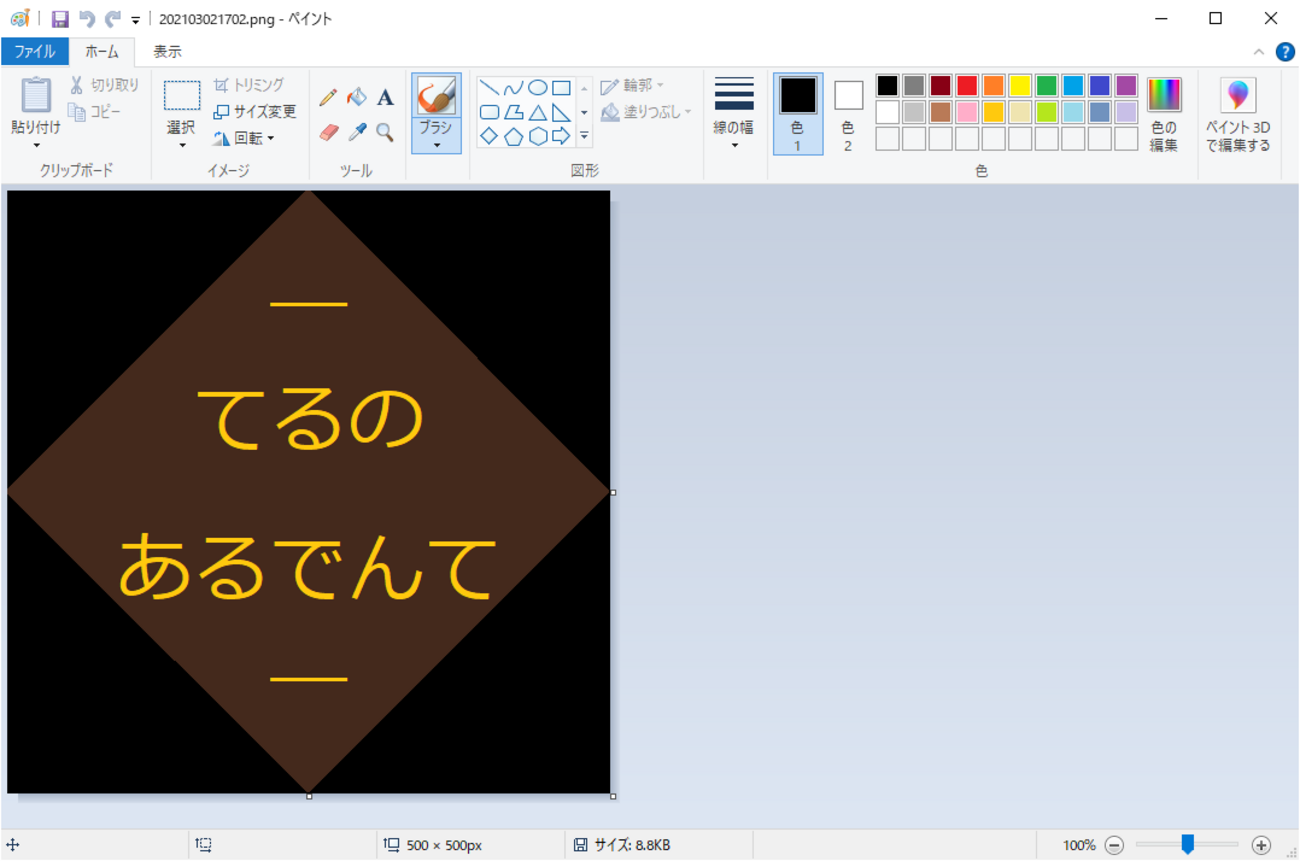The height and width of the screenshot is (861, 1300).
Task: Select the Fill with color bucket tool
Action: (x=357, y=98)
